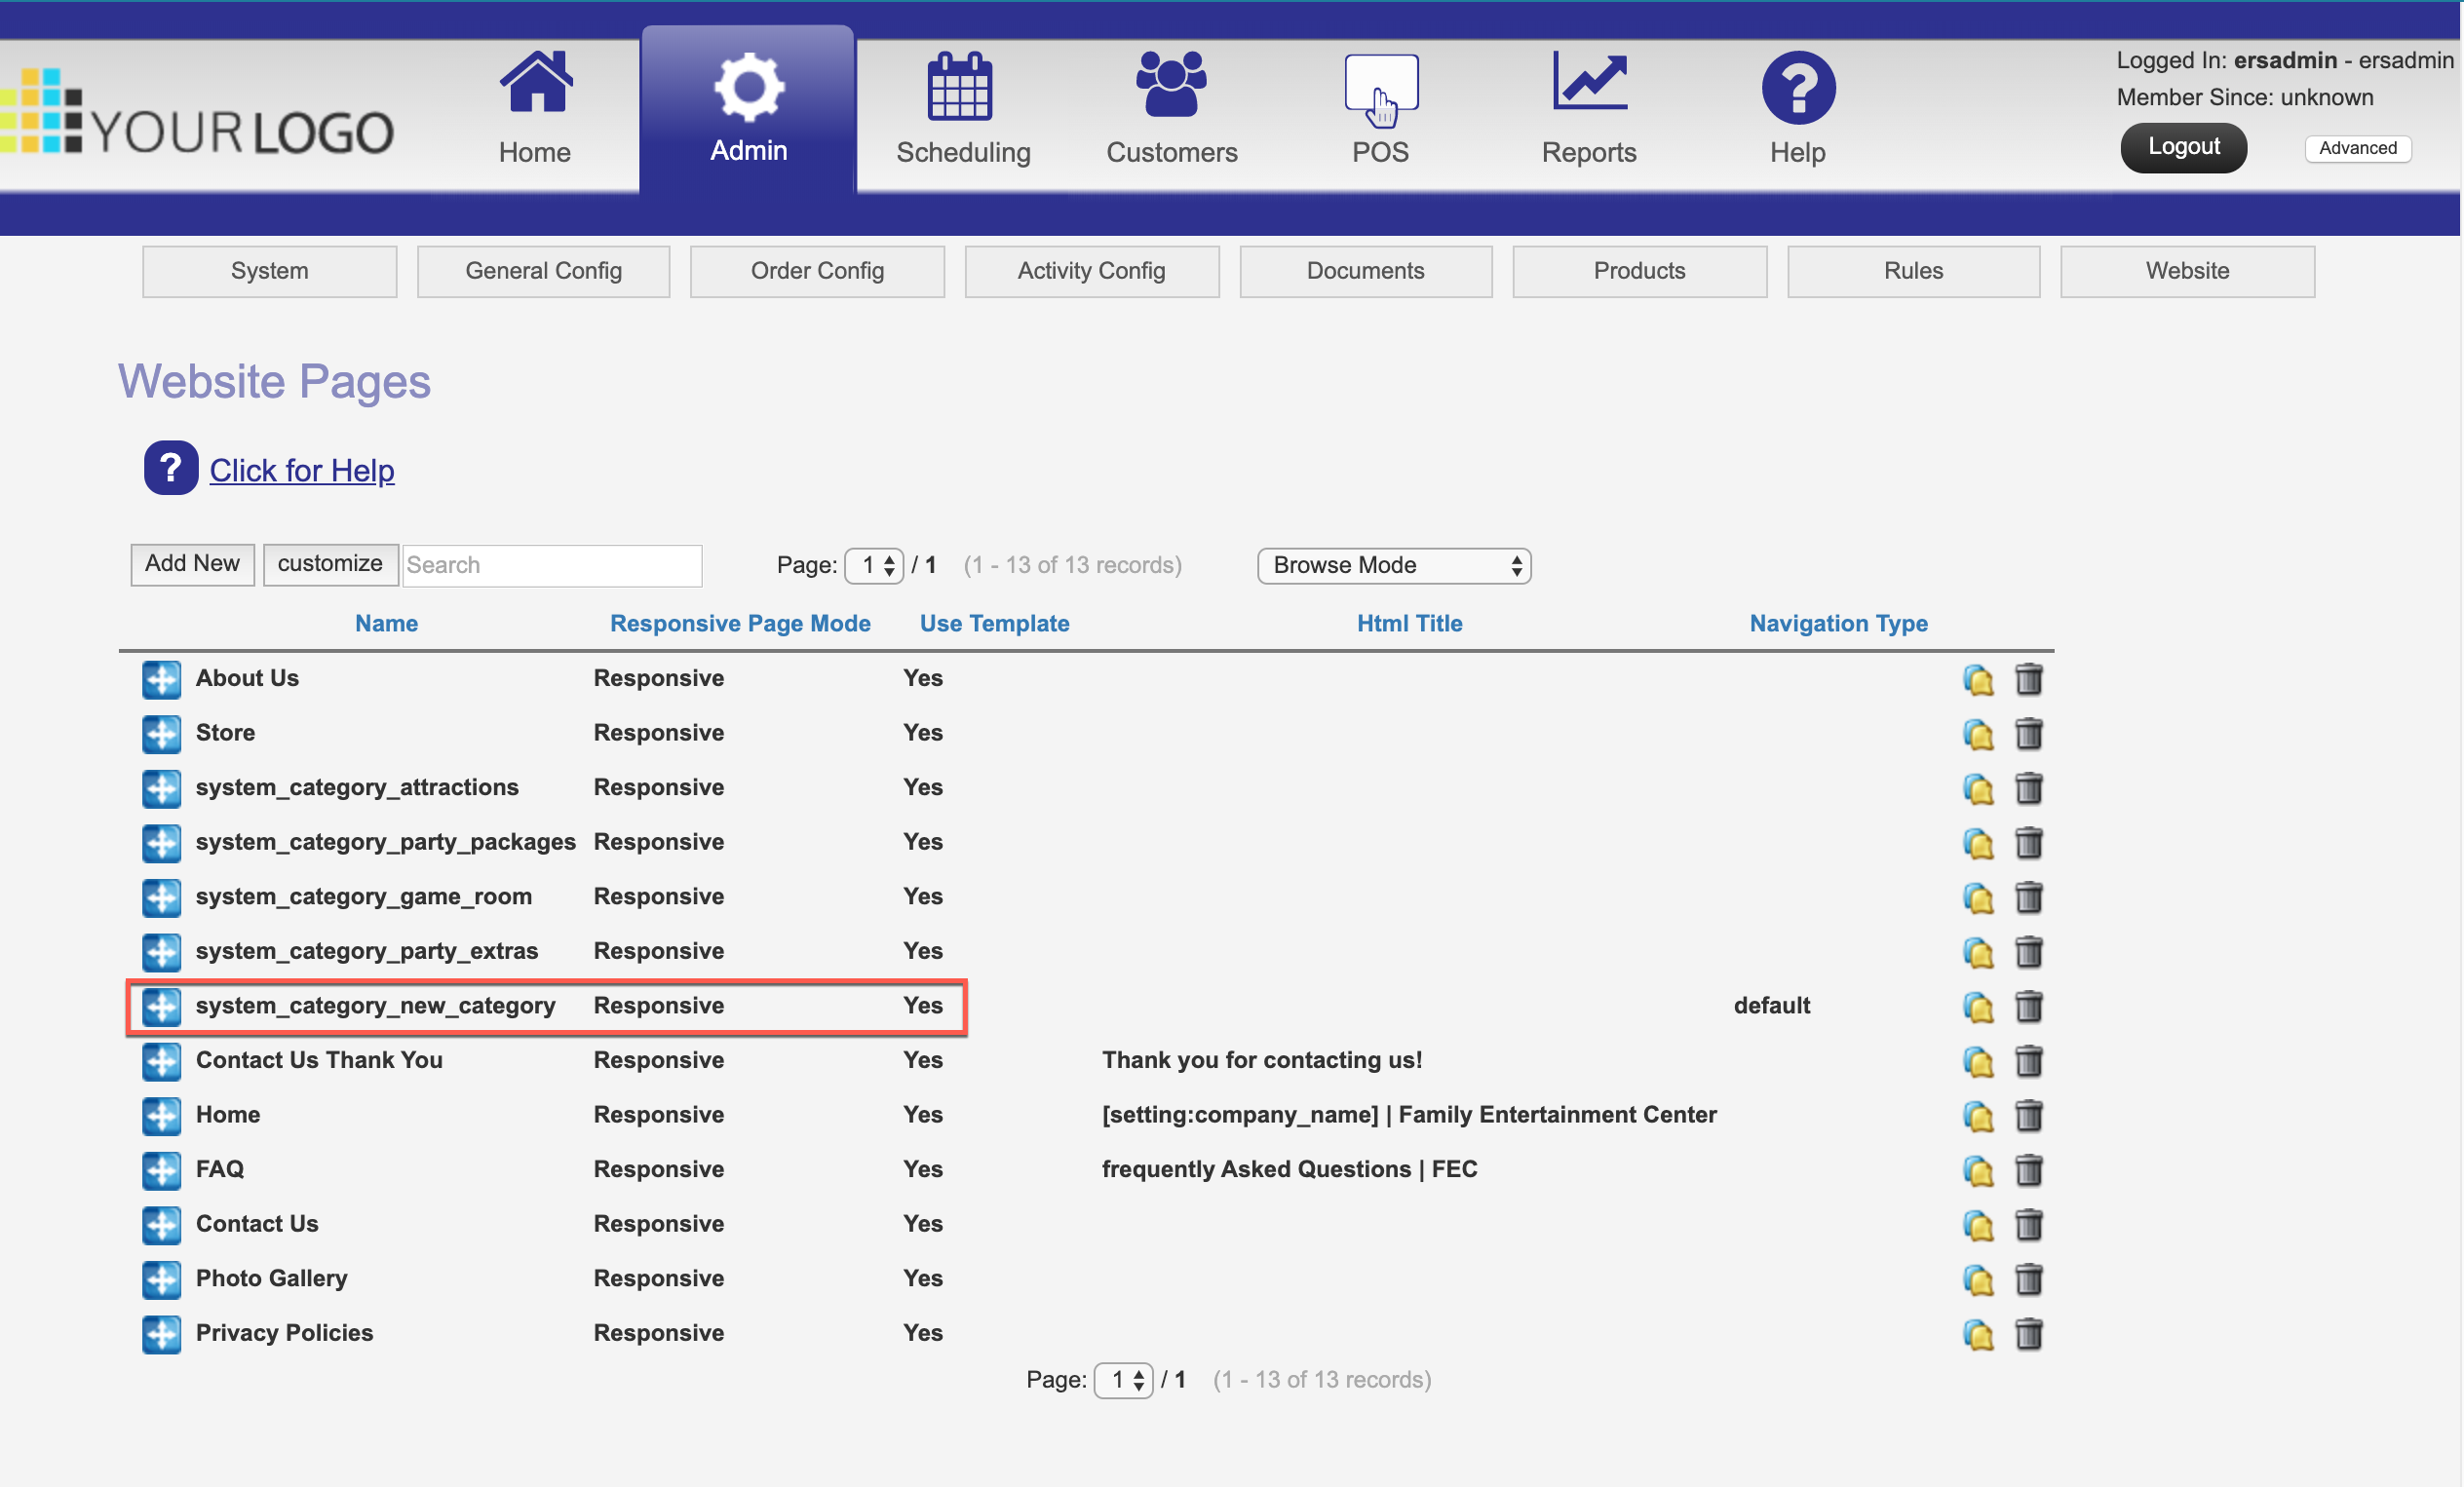Click the Add New button
This screenshot has height=1487, width=2464.
coord(192,564)
